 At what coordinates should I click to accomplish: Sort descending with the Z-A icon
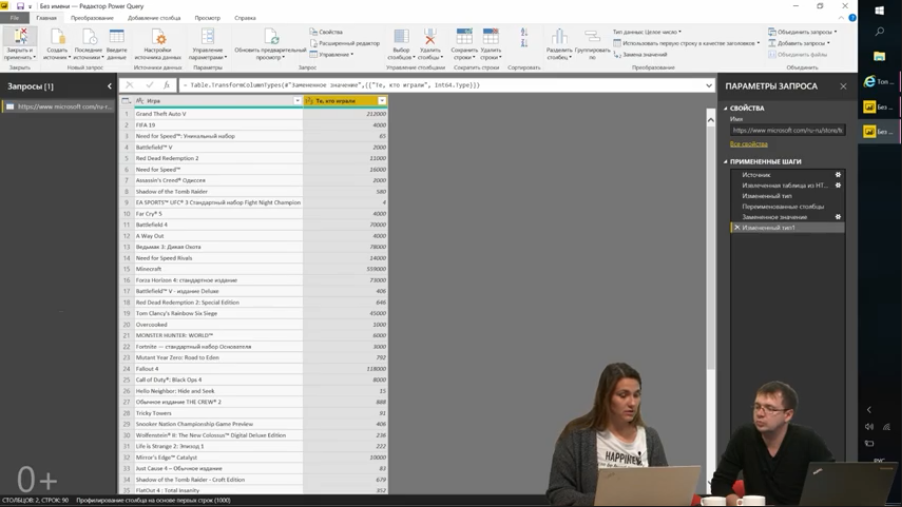point(524,43)
